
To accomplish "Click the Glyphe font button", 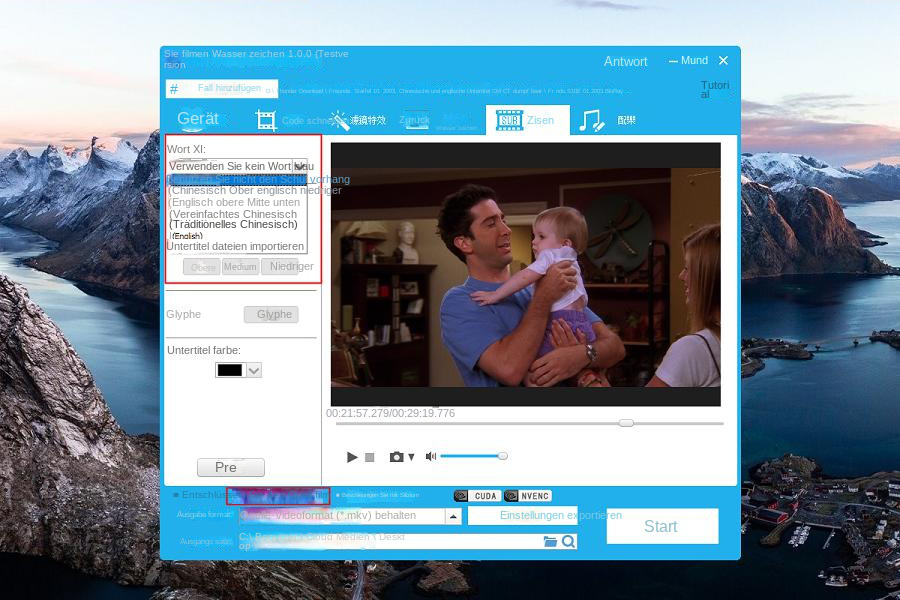I will (x=271, y=315).
